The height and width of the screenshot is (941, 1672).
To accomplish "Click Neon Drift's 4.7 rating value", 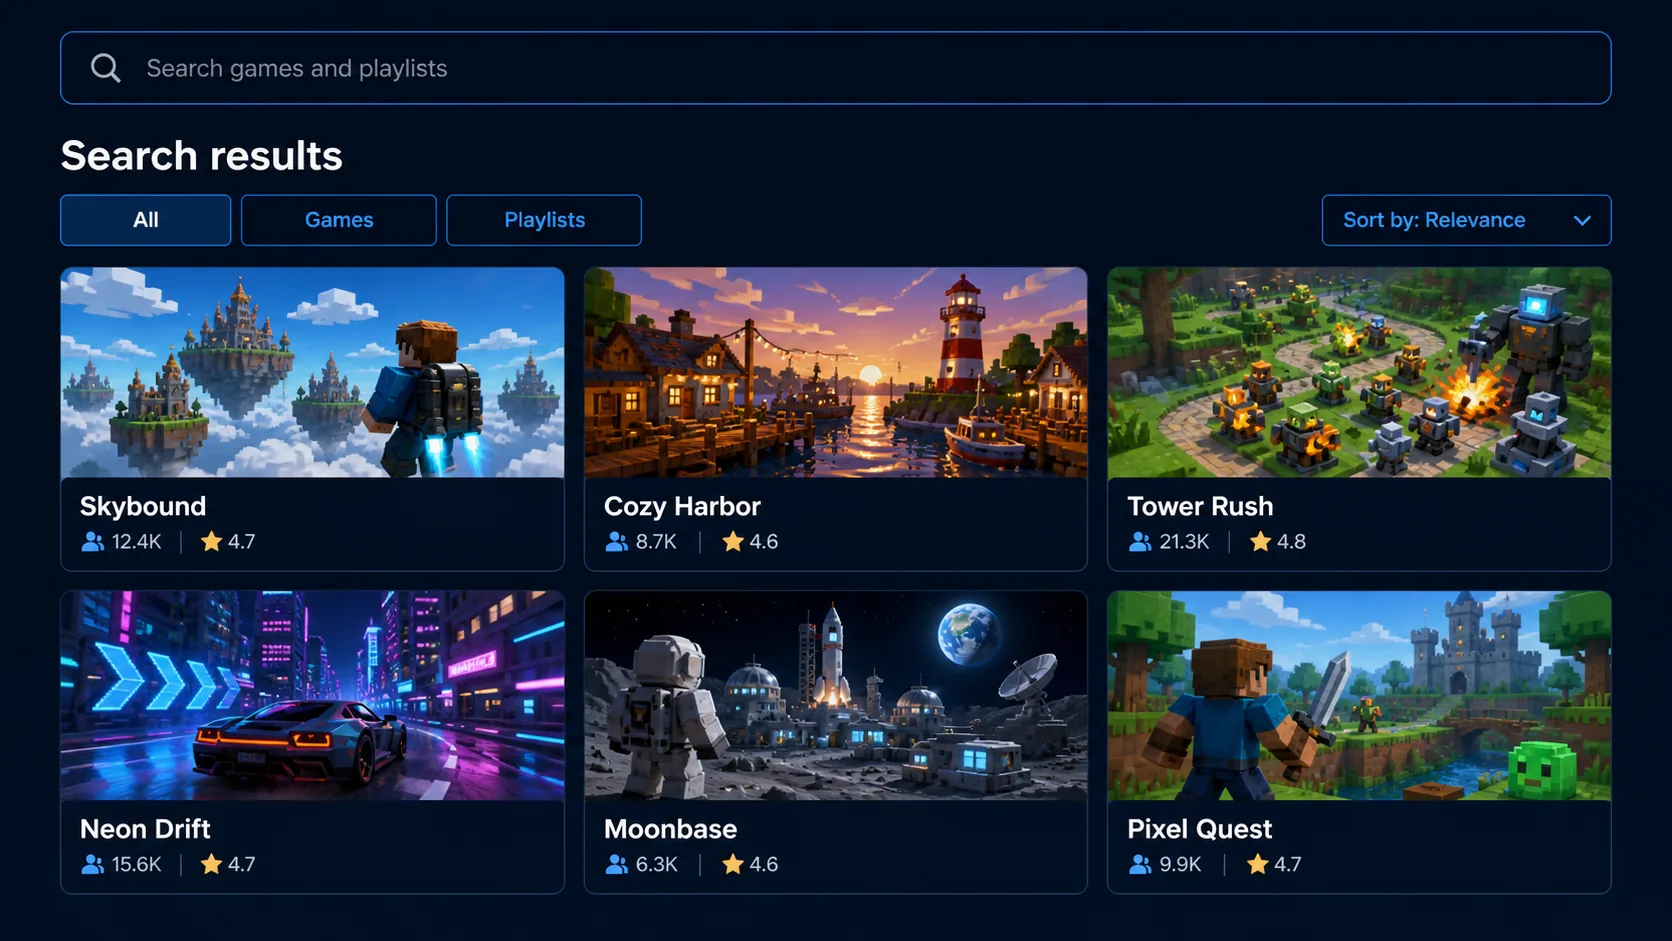I will (241, 865).
